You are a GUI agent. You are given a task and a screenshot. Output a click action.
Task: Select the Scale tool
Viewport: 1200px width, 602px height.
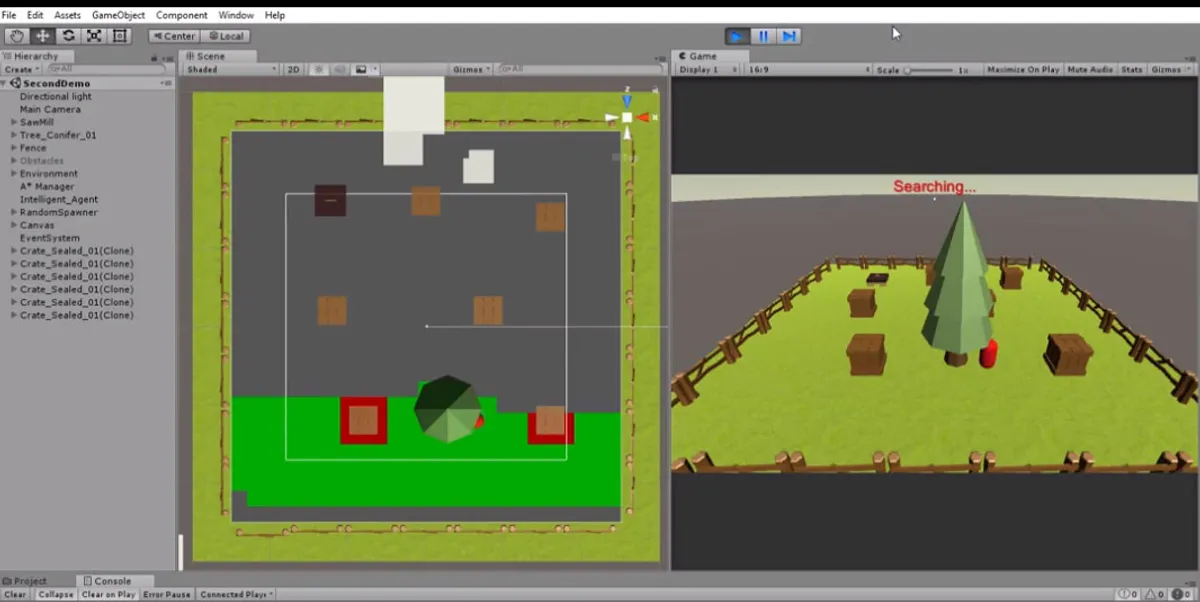(x=94, y=36)
